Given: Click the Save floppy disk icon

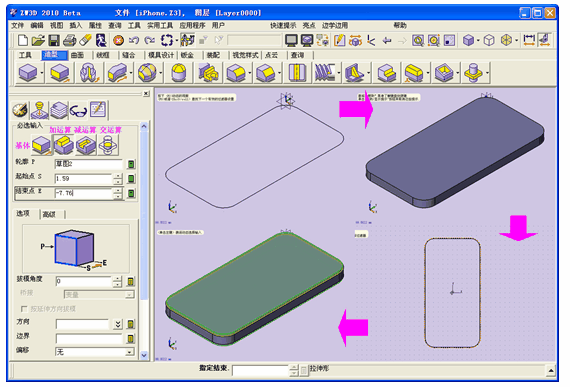Looking at the screenshot, I should click(x=54, y=40).
